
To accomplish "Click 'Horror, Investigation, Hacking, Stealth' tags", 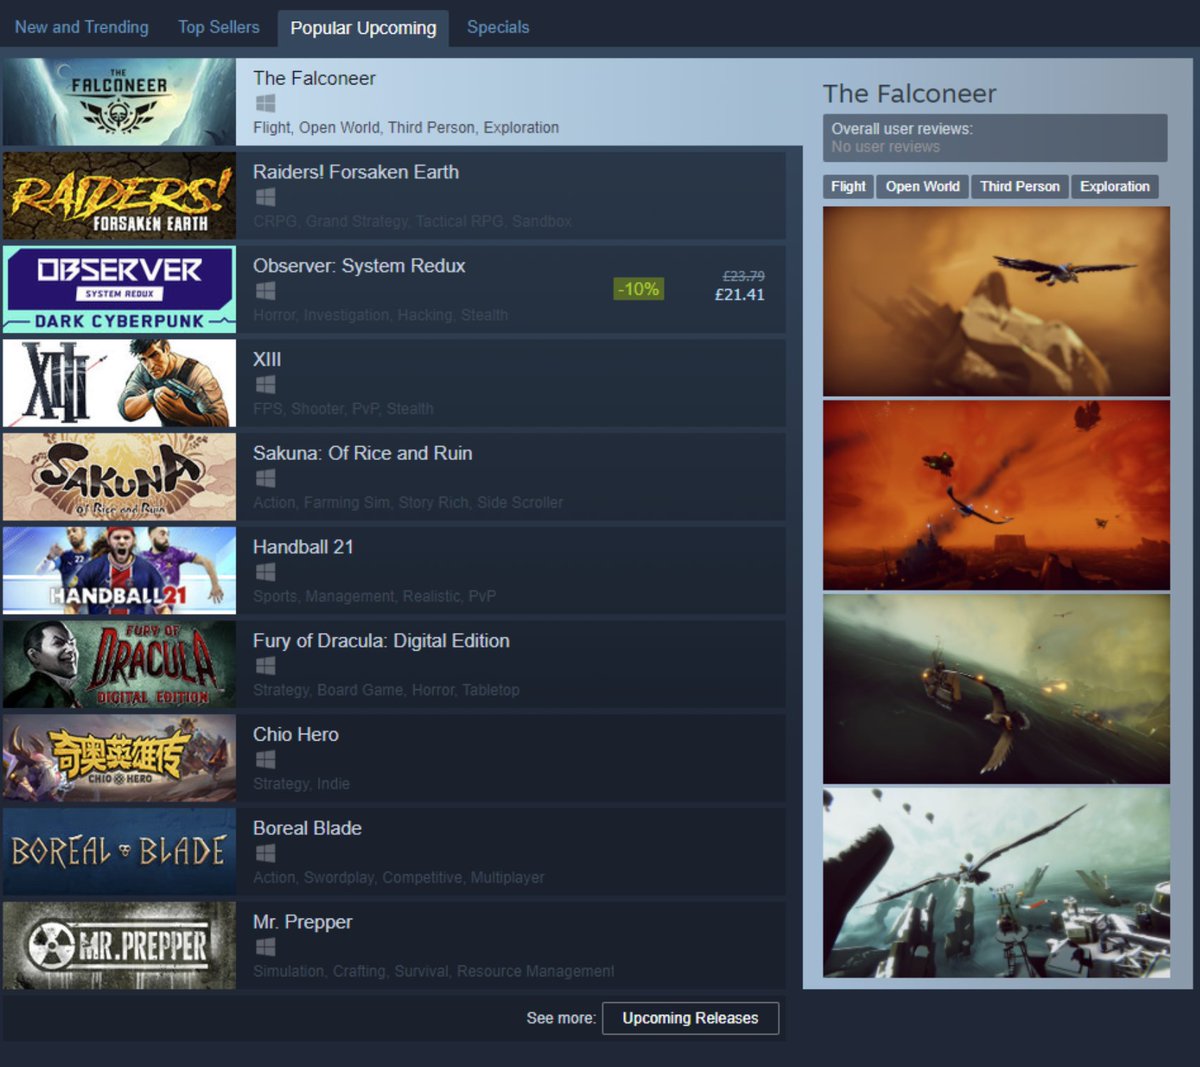I will (380, 315).
